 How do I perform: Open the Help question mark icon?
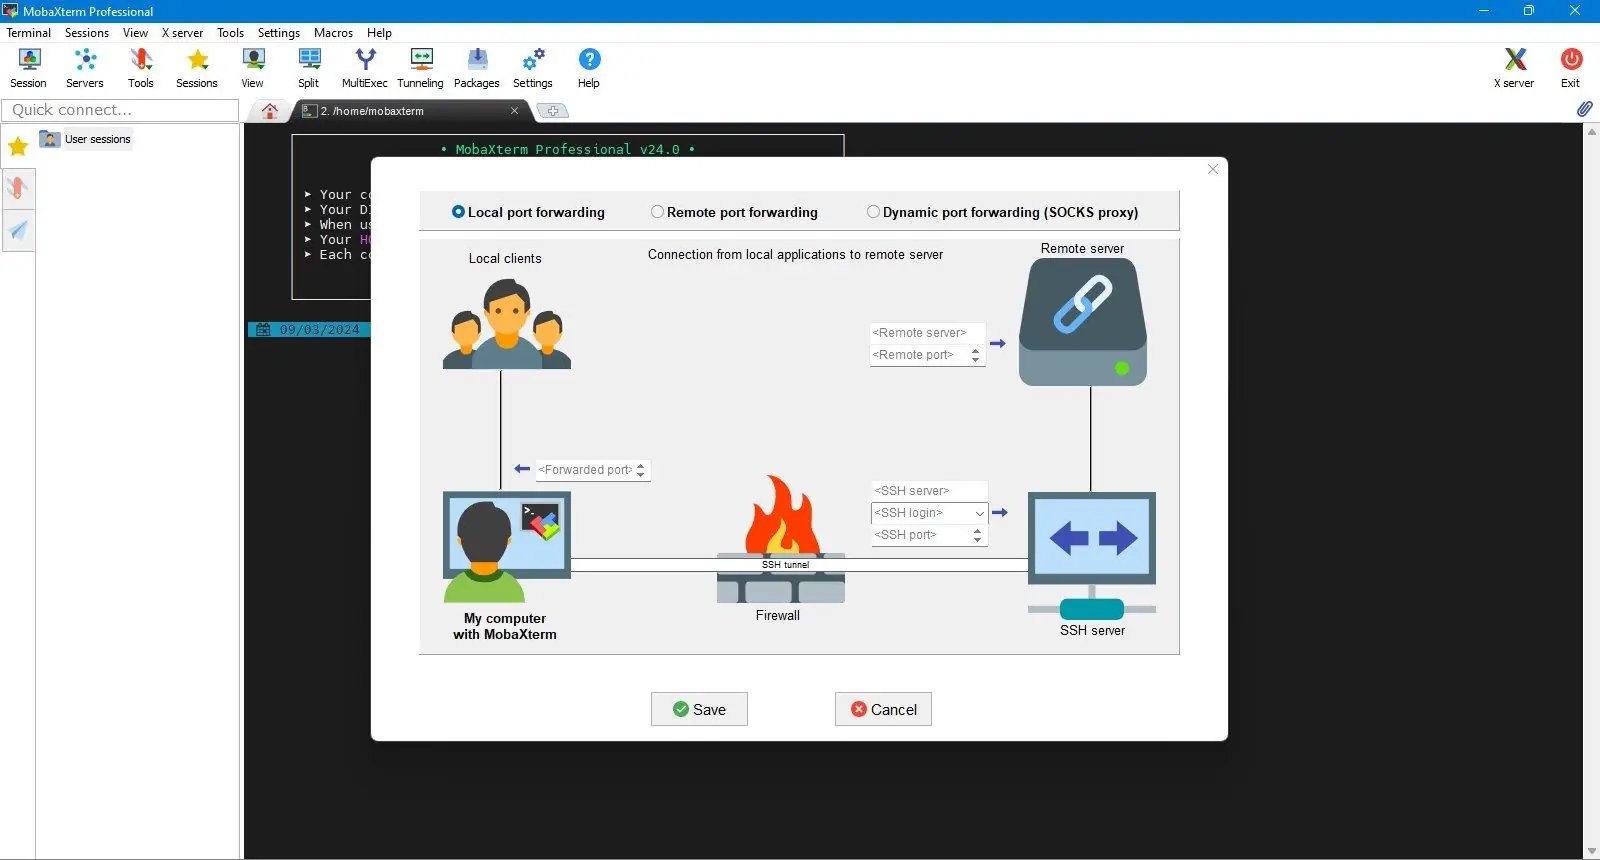[x=589, y=68]
